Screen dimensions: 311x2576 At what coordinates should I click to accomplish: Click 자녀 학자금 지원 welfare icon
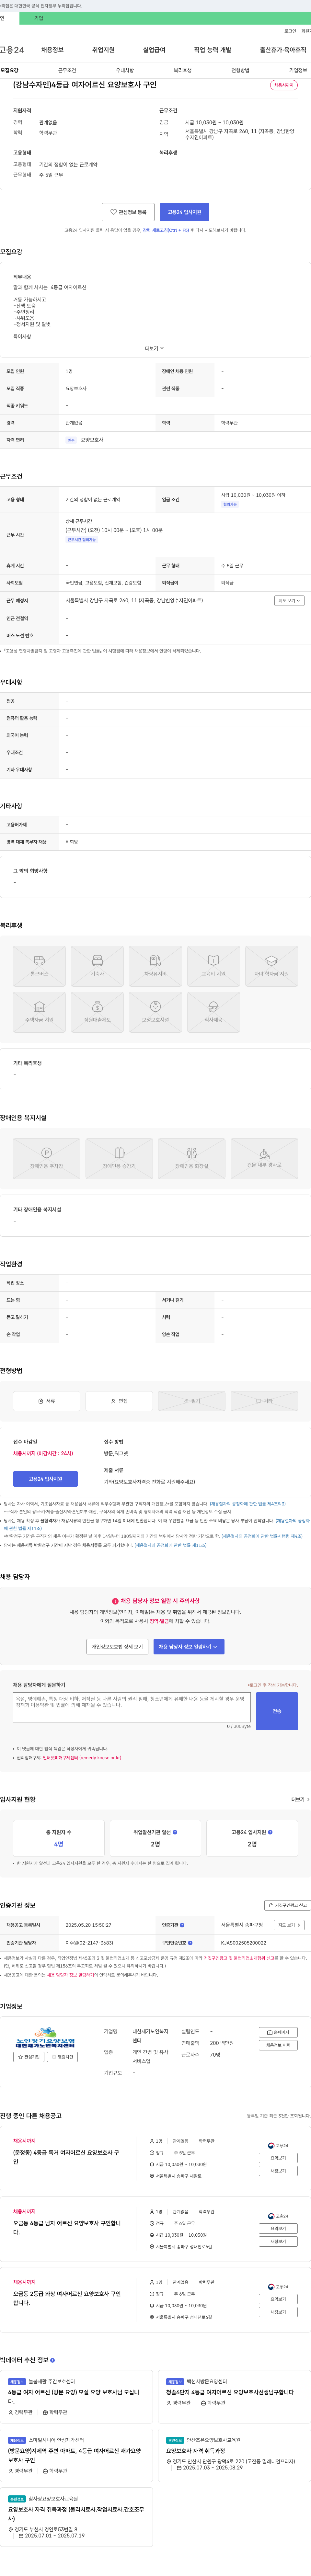click(271, 966)
